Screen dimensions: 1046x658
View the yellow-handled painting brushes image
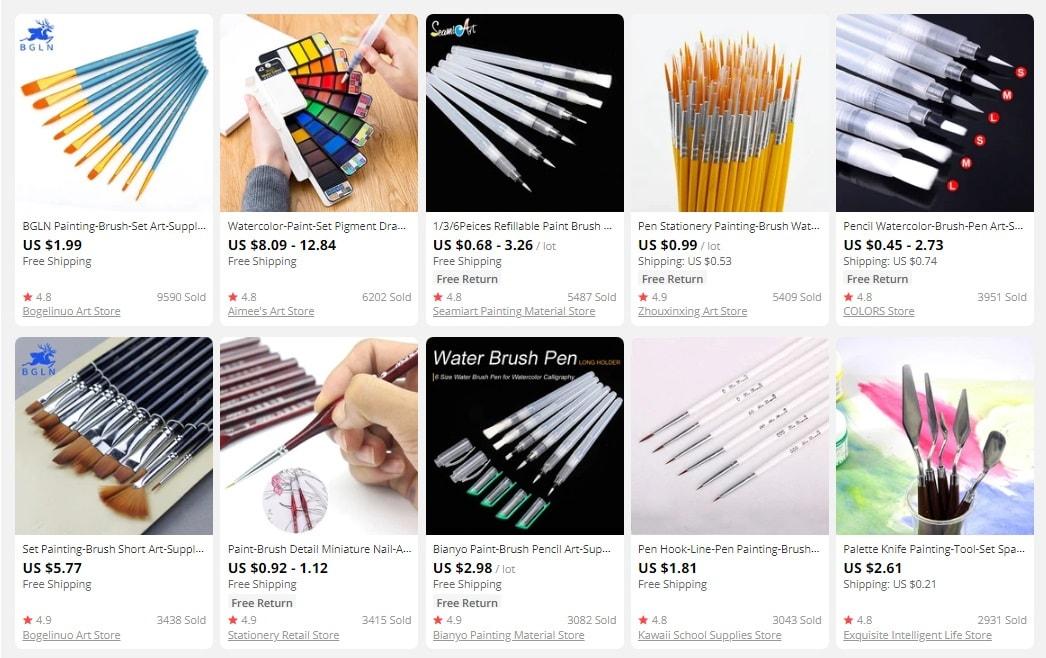pos(730,113)
